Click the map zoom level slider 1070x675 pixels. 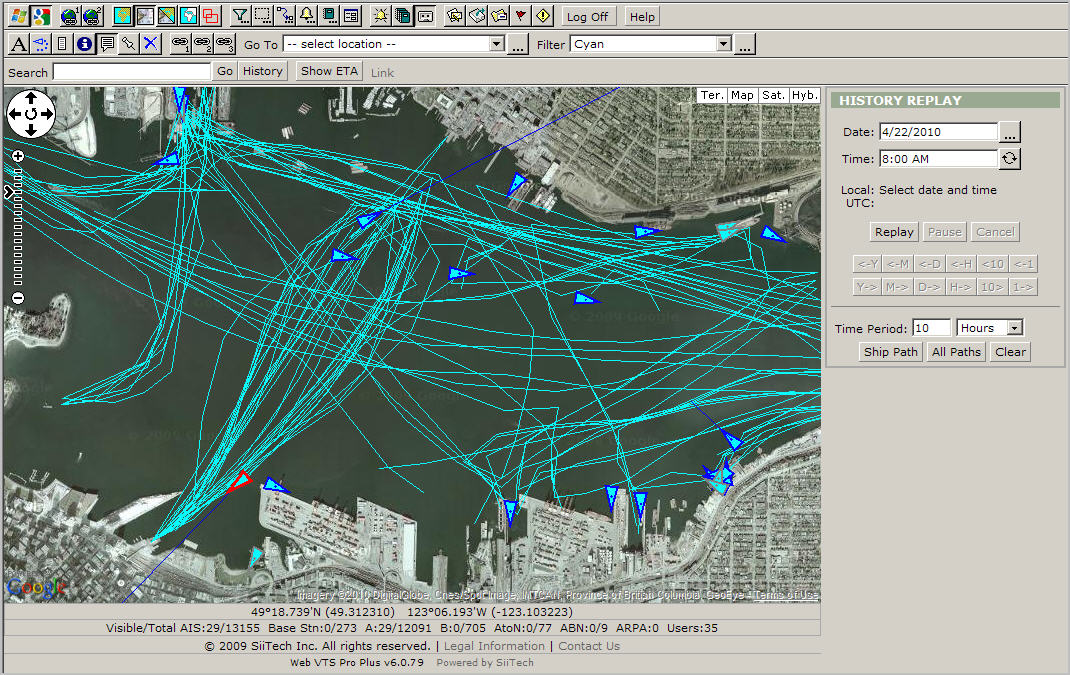tap(18, 227)
